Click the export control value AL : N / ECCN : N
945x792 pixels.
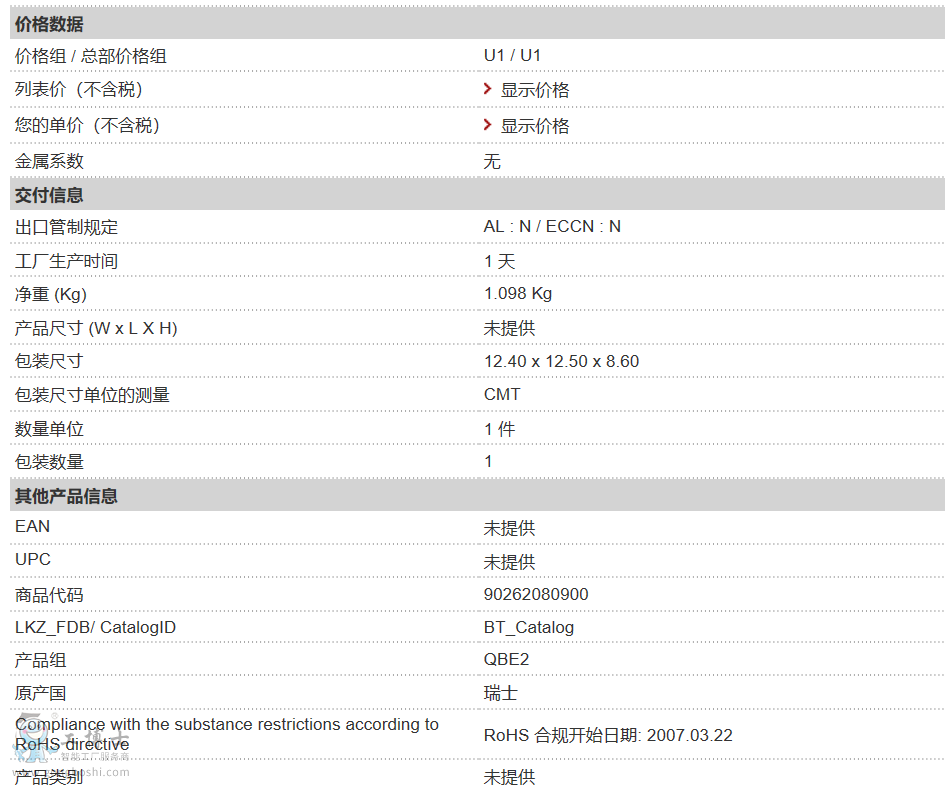(552, 226)
